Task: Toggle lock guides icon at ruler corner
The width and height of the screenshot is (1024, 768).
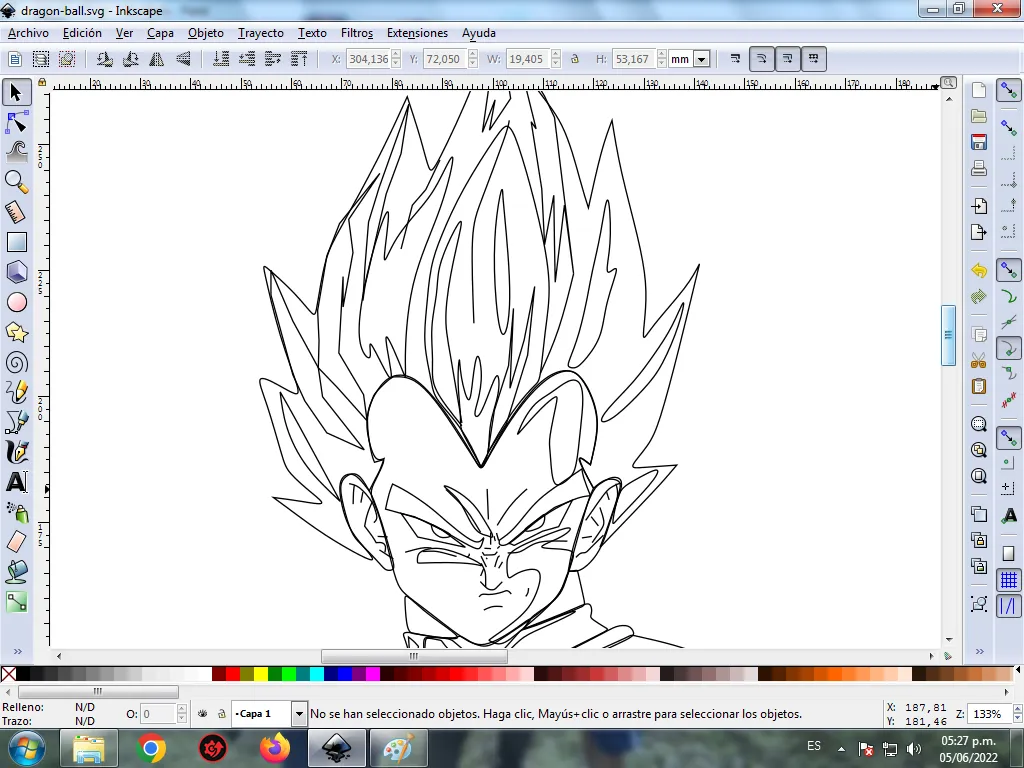Action: [42, 83]
